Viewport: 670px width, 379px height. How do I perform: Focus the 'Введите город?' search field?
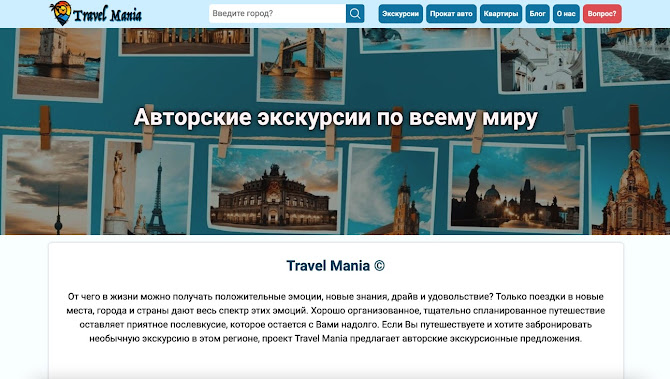[277, 14]
